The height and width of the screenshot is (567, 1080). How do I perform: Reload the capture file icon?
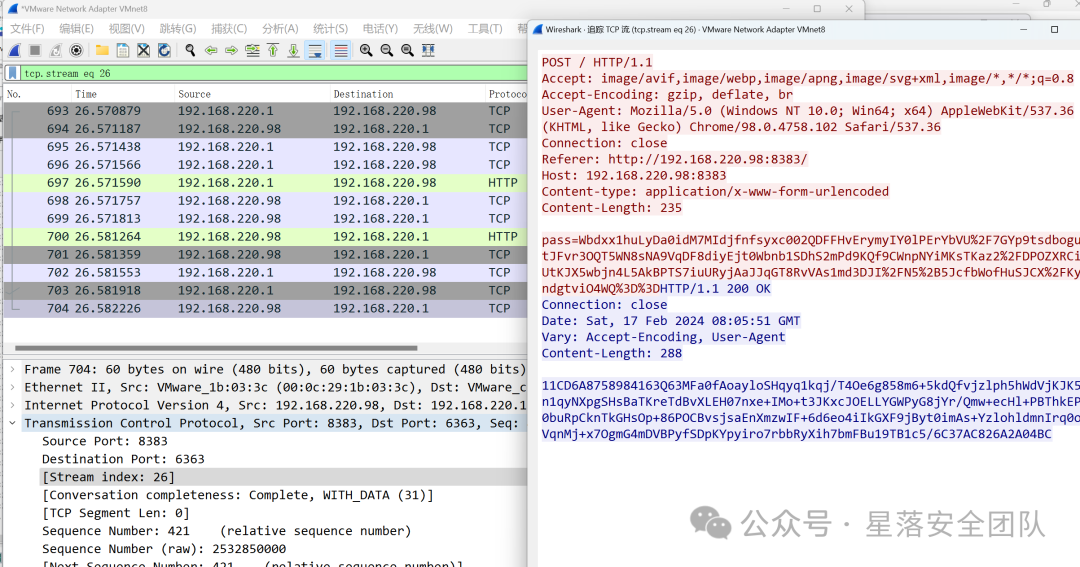(x=164, y=50)
